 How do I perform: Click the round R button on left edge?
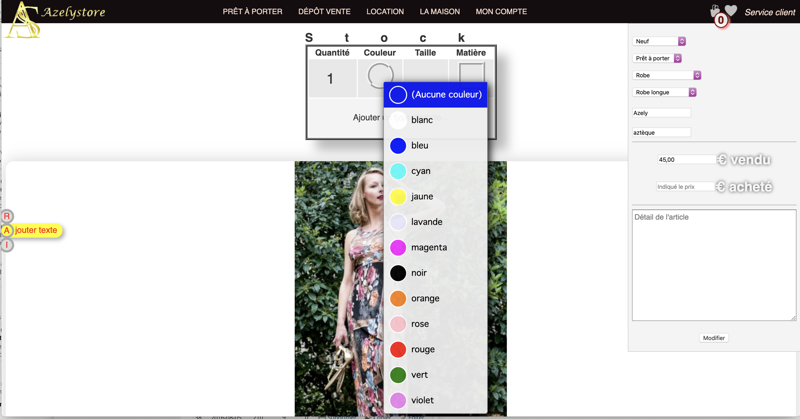click(7, 216)
